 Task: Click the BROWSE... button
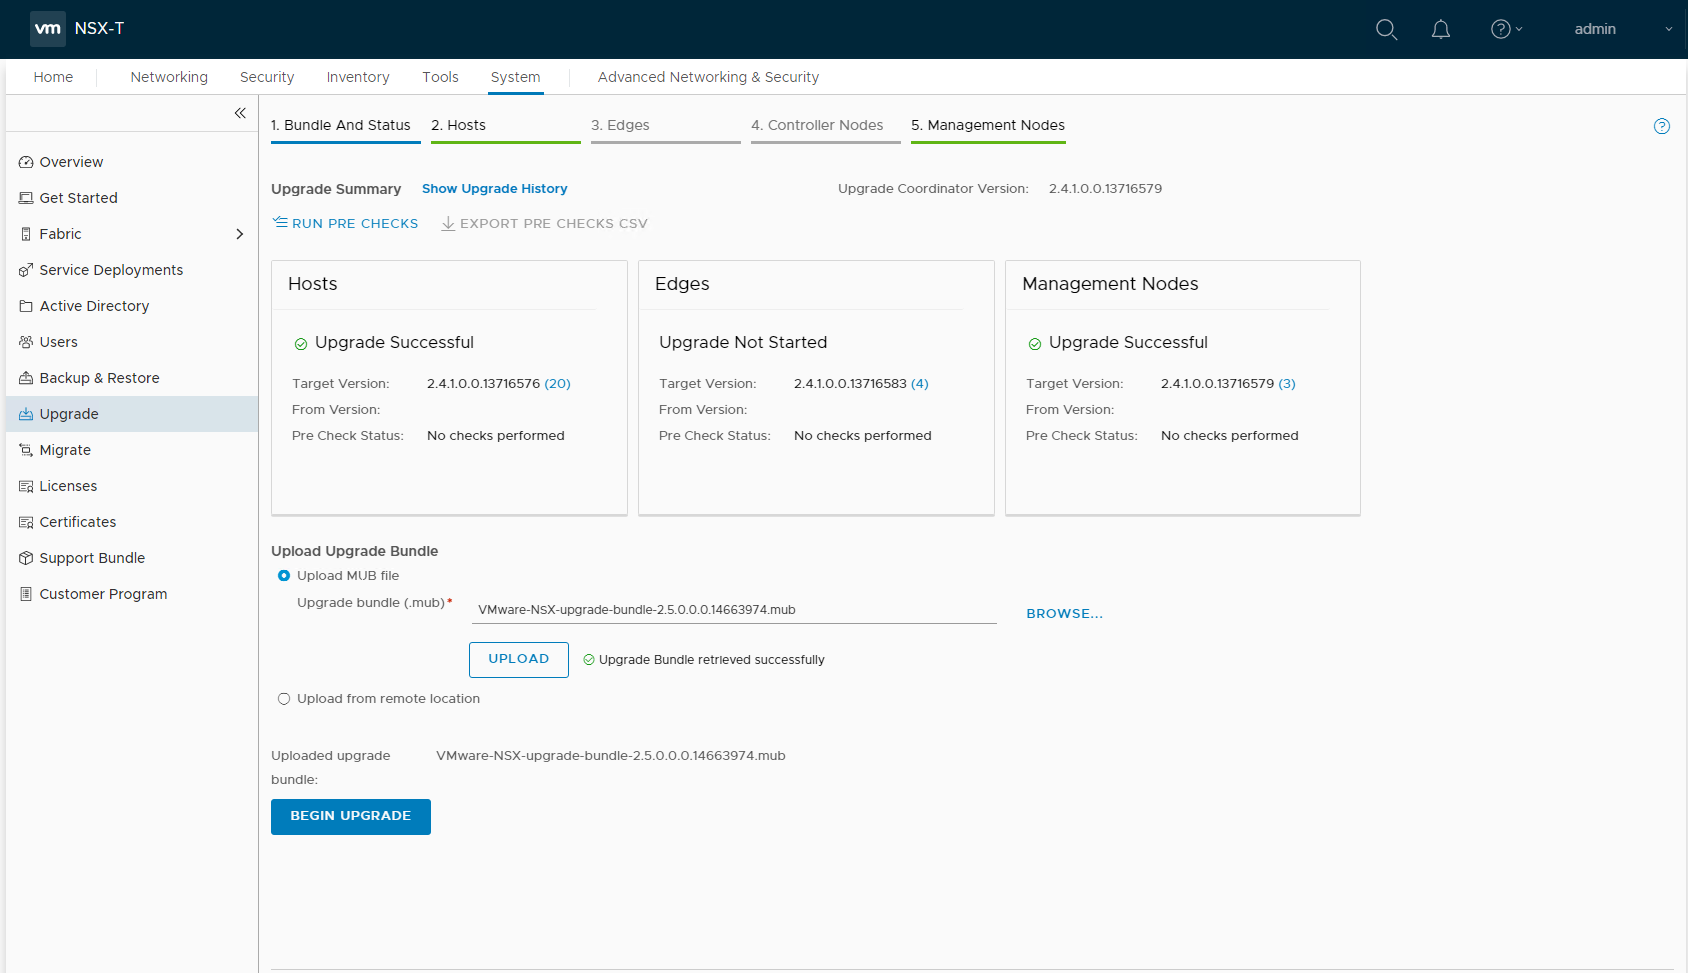click(1064, 614)
